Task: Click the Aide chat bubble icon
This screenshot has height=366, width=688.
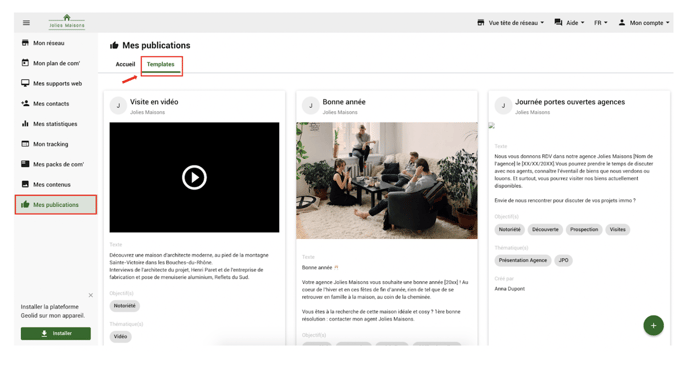Action: [558, 22]
